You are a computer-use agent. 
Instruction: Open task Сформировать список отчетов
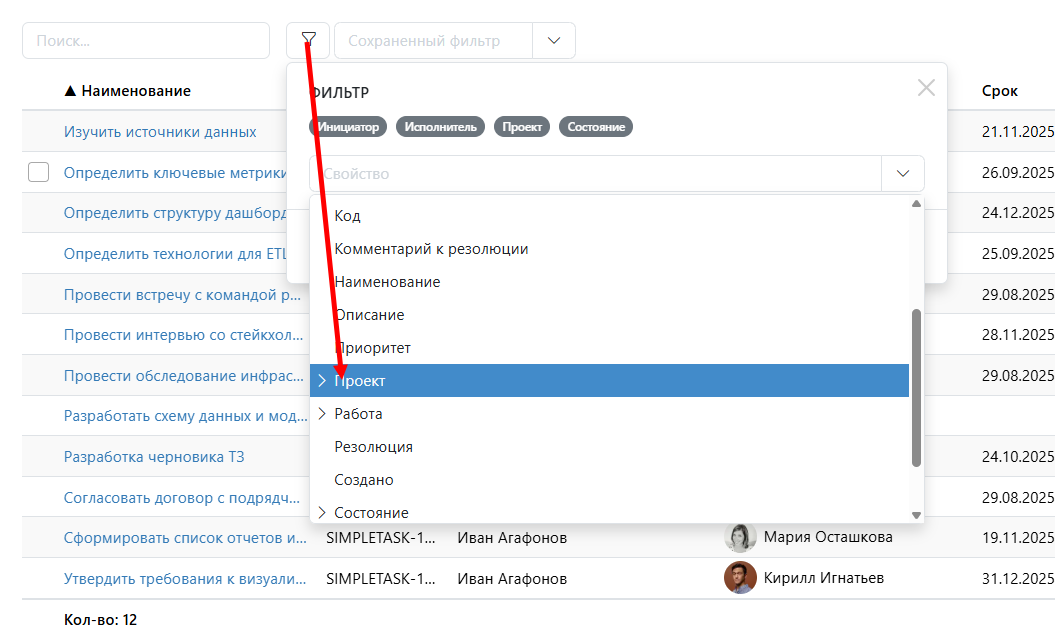pos(185,538)
